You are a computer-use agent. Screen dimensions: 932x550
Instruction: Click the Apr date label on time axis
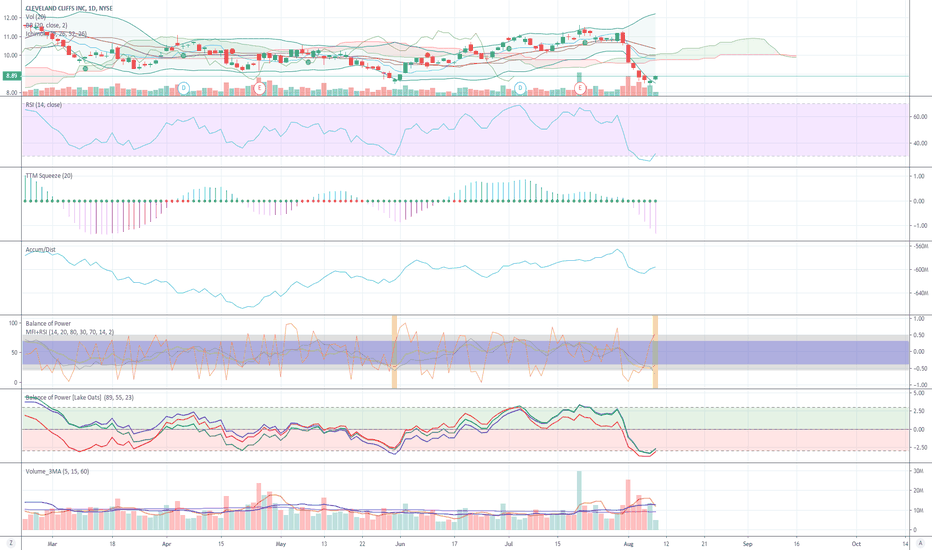coord(166,543)
